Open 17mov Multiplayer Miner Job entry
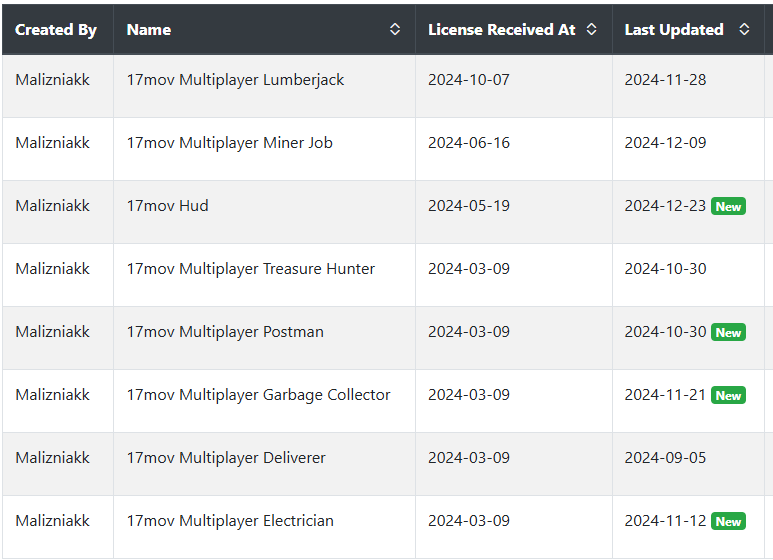 click(229, 143)
